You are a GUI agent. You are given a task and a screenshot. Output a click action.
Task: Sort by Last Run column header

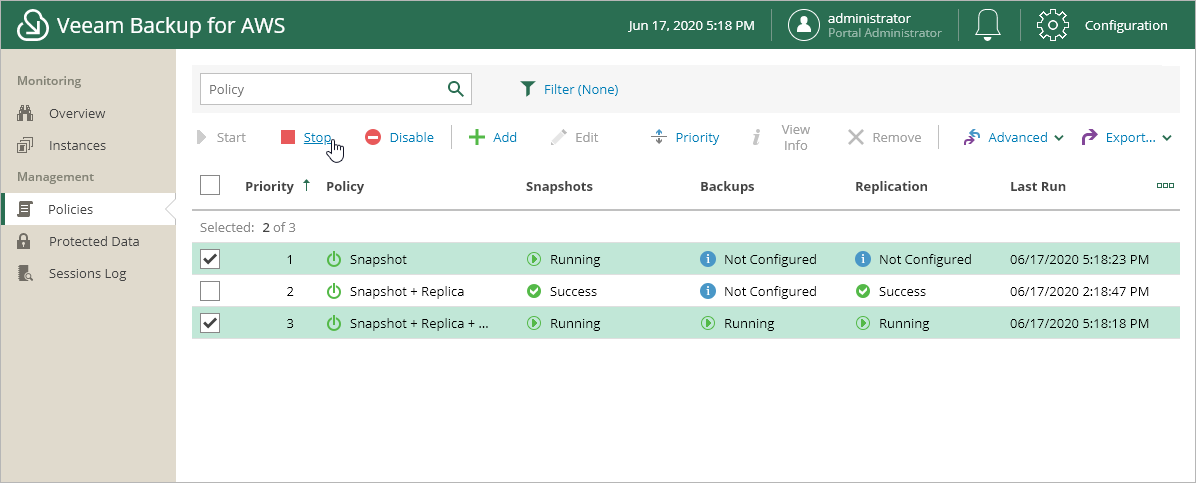pos(1038,186)
